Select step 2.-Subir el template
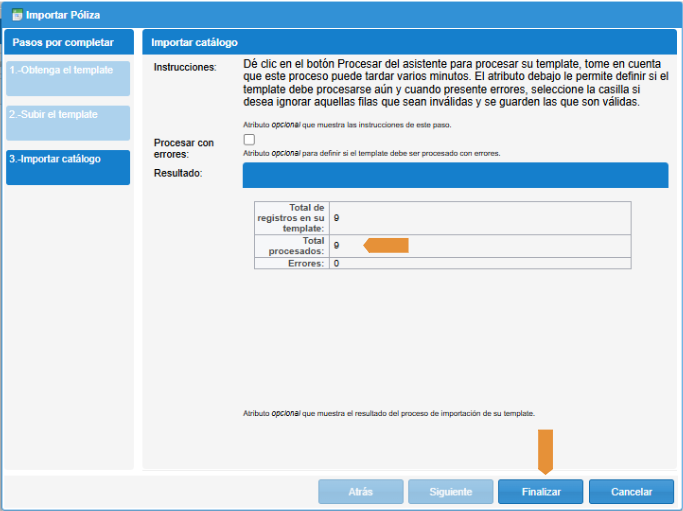Viewport: 683px width, 511px height. [x=68, y=123]
